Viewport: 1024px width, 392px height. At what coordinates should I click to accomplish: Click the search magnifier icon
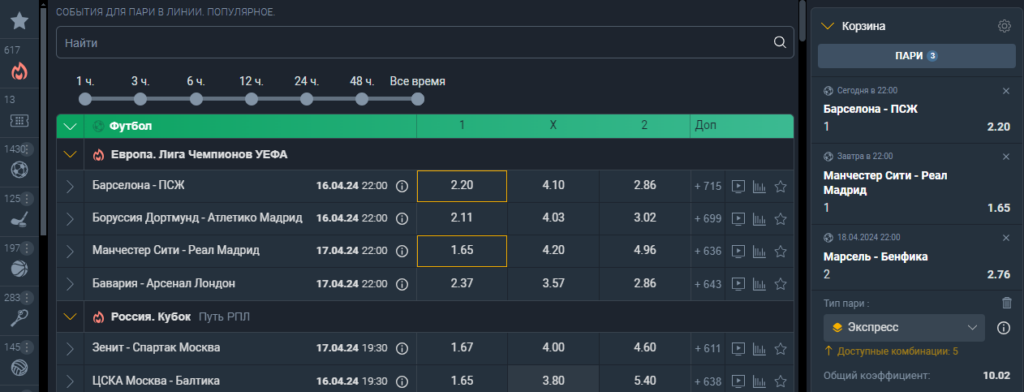tap(779, 42)
